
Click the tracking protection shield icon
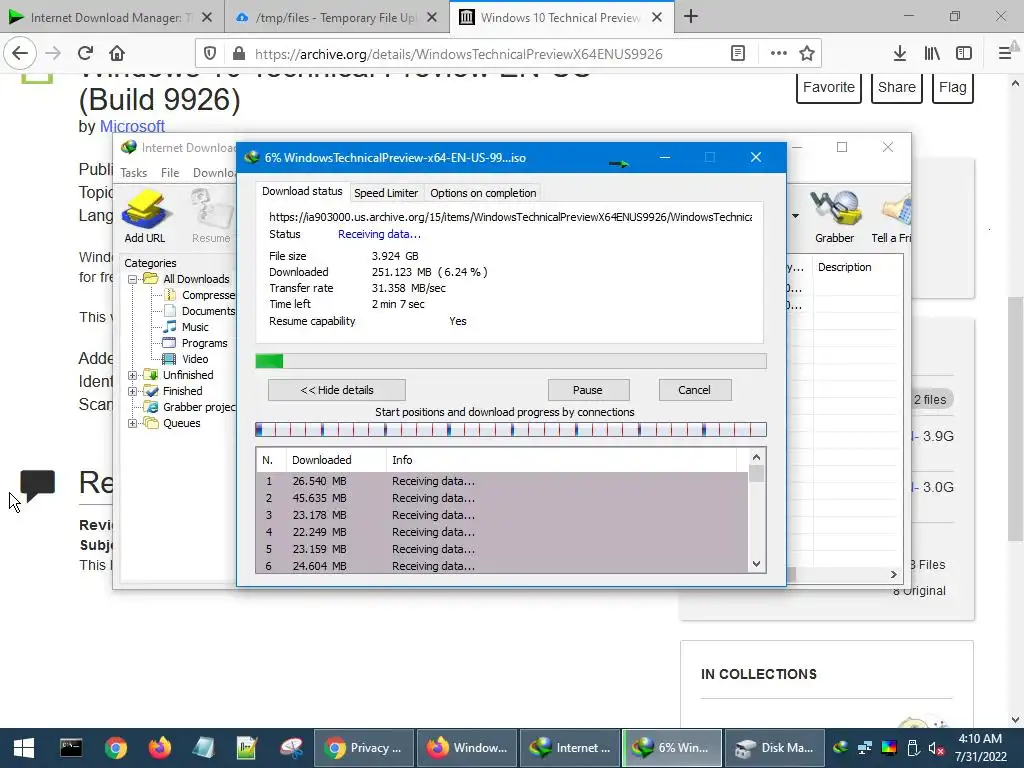[210, 54]
